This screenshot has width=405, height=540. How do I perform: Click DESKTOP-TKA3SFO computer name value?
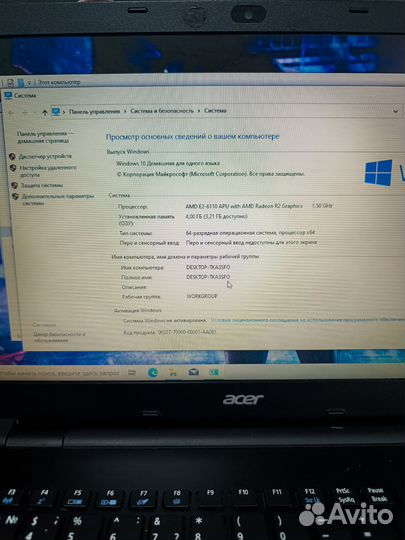tap(208, 267)
